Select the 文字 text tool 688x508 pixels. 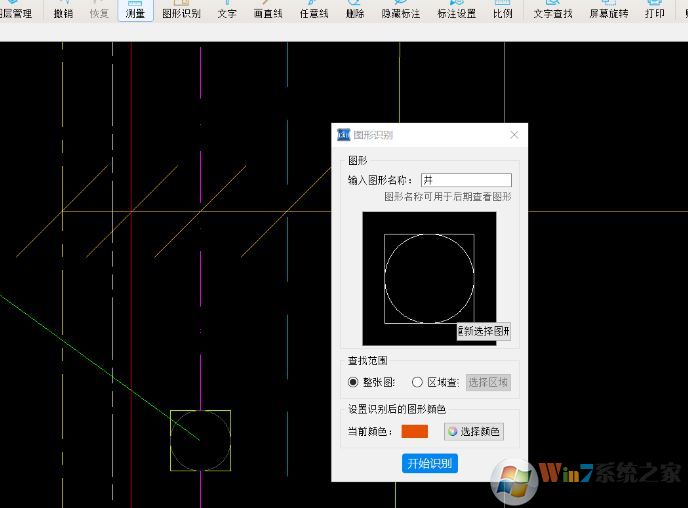[227, 13]
